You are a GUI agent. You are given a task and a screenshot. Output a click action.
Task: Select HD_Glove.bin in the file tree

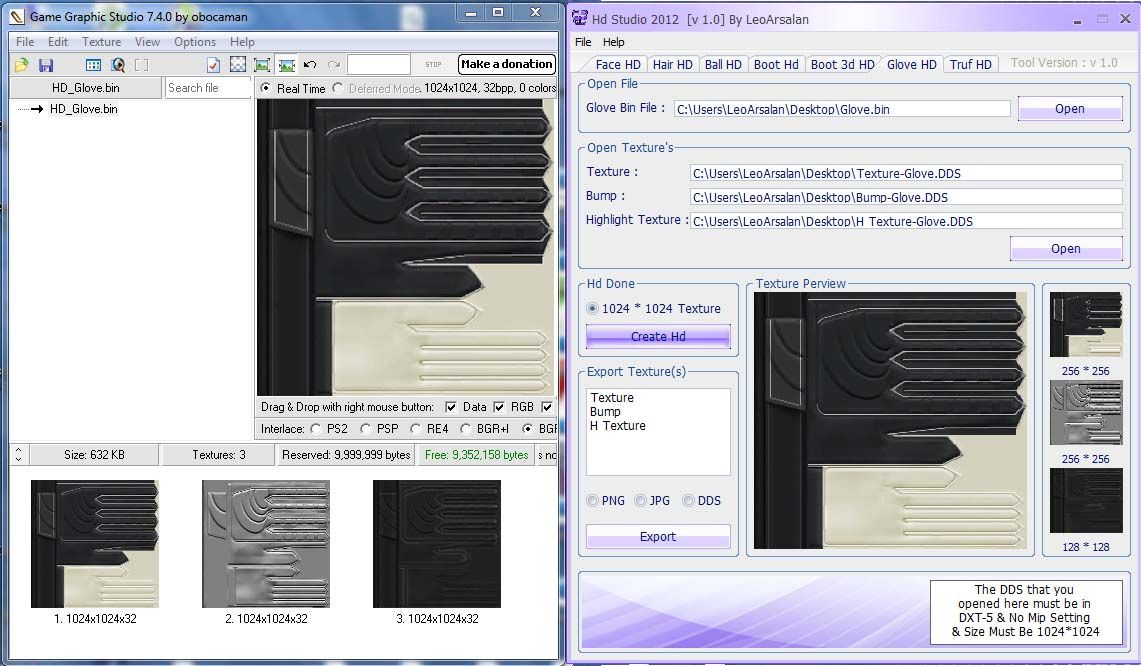pos(83,109)
